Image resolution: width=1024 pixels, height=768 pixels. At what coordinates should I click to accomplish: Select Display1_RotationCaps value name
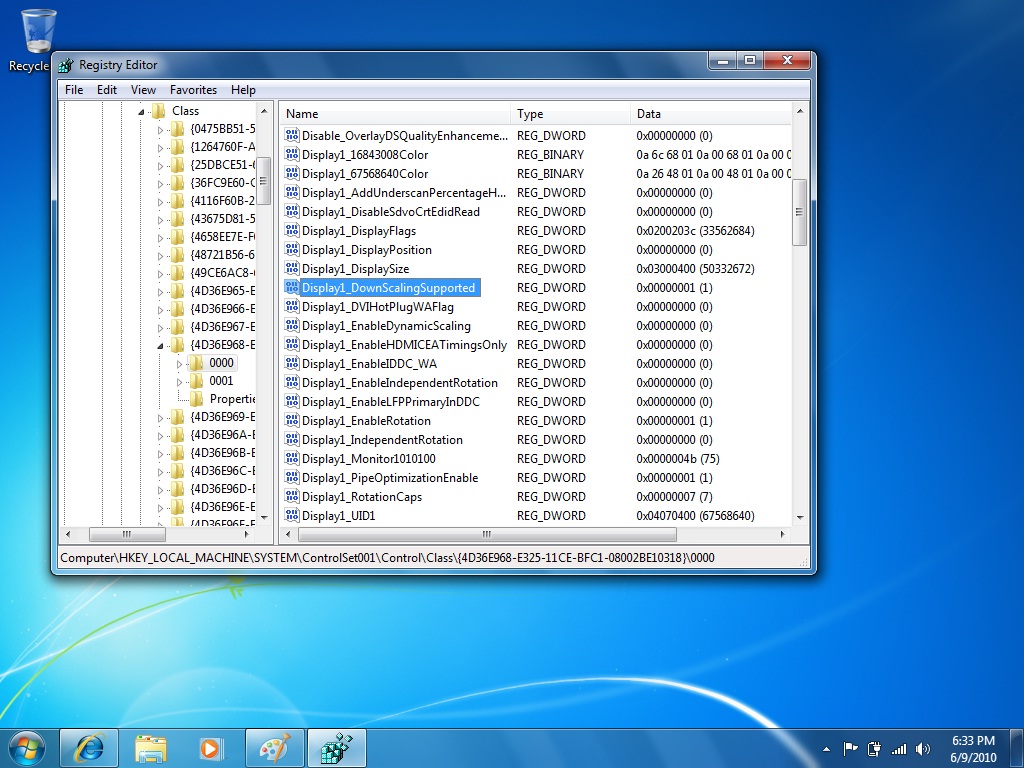(x=362, y=496)
